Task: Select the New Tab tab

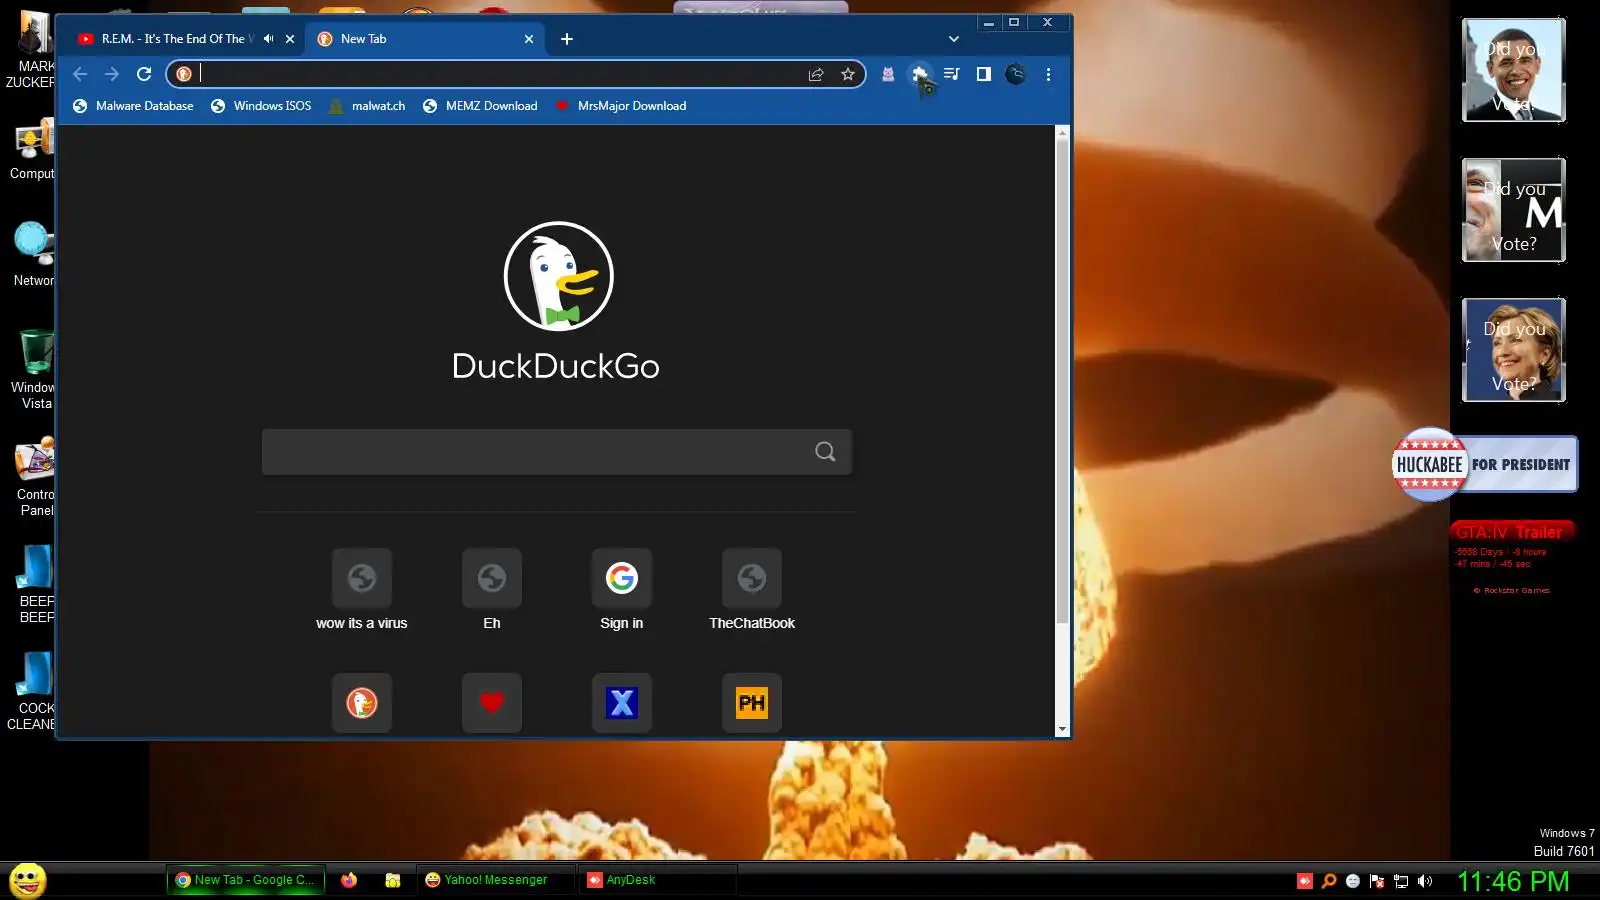Action: (425, 39)
